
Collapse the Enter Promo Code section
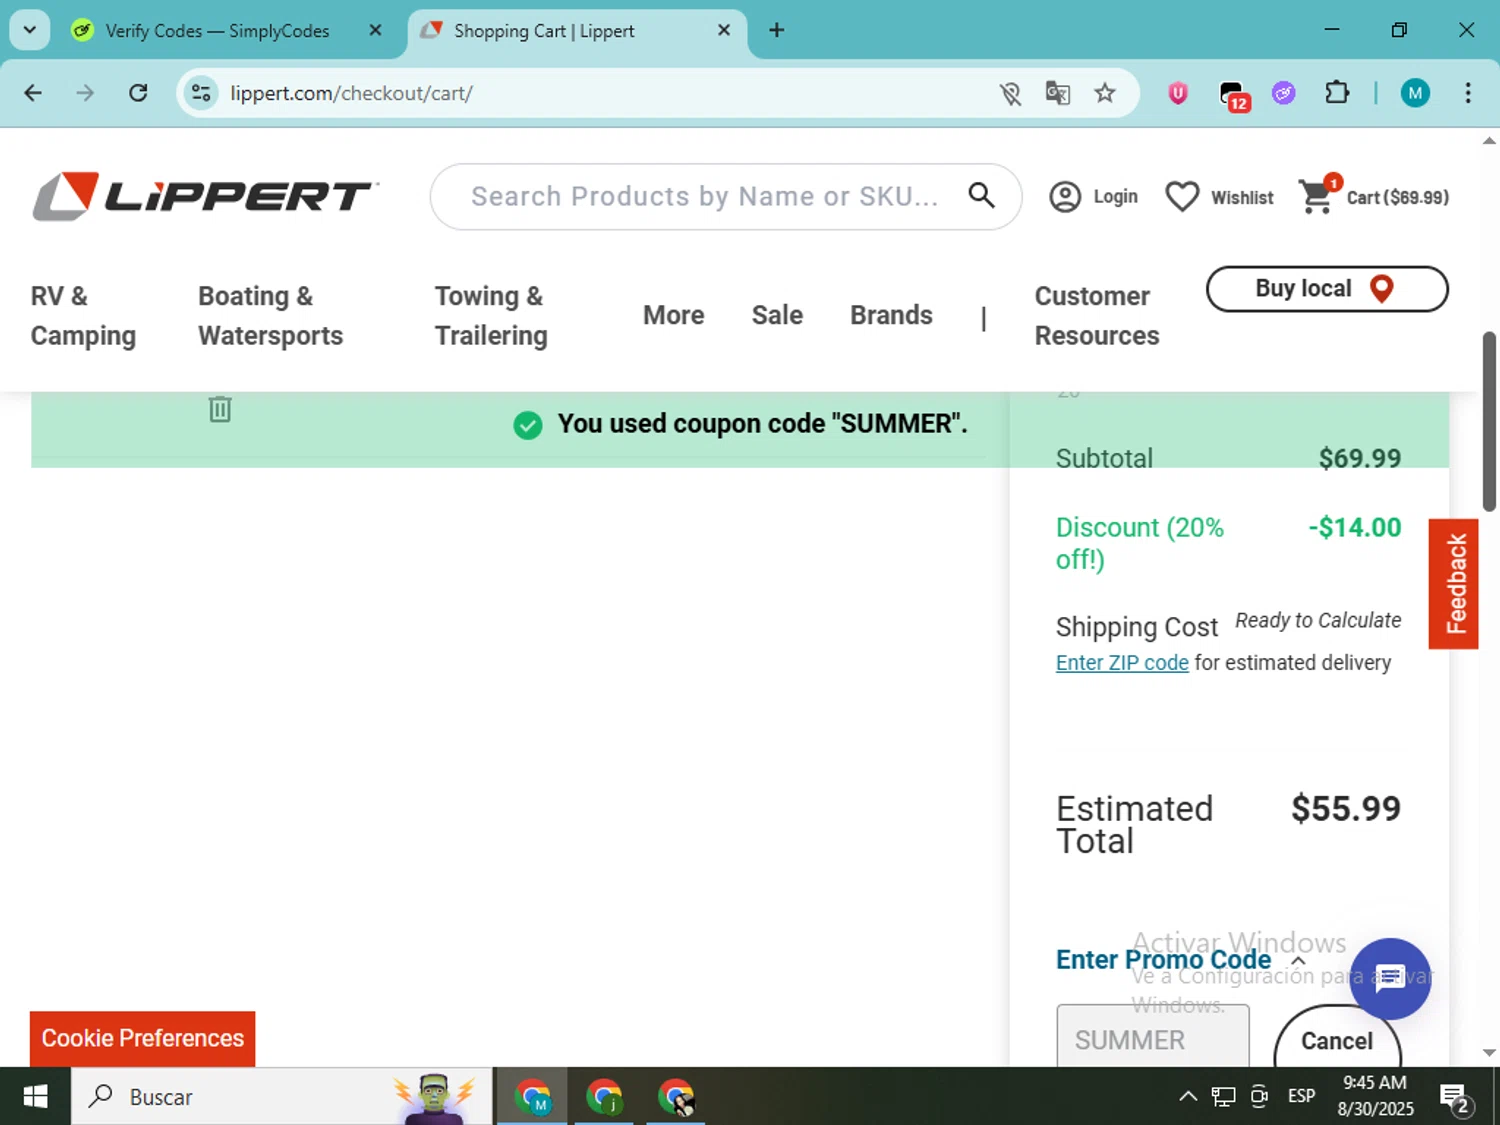tap(1298, 960)
